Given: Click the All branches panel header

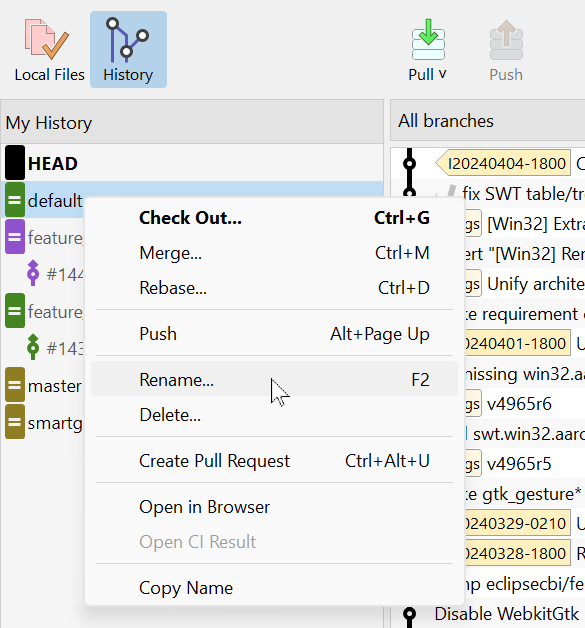Looking at the screenshot, I should point(488,121).
